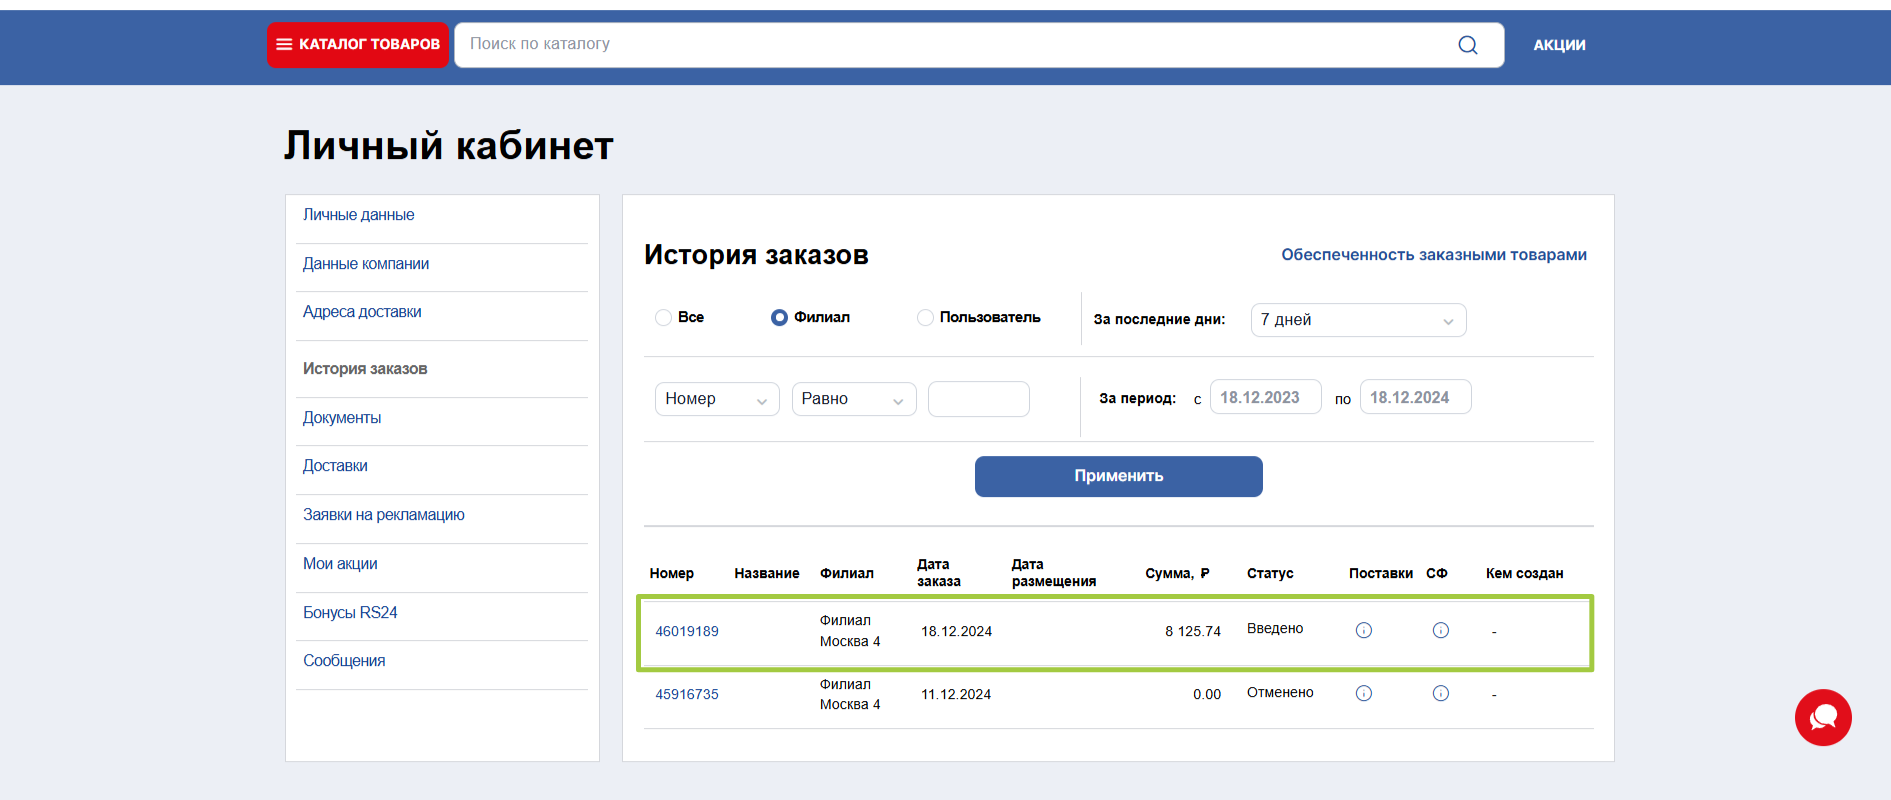Viewport: 1891px width, 800px height.
Task: Open Мои акции section
Action: (340, 564)
